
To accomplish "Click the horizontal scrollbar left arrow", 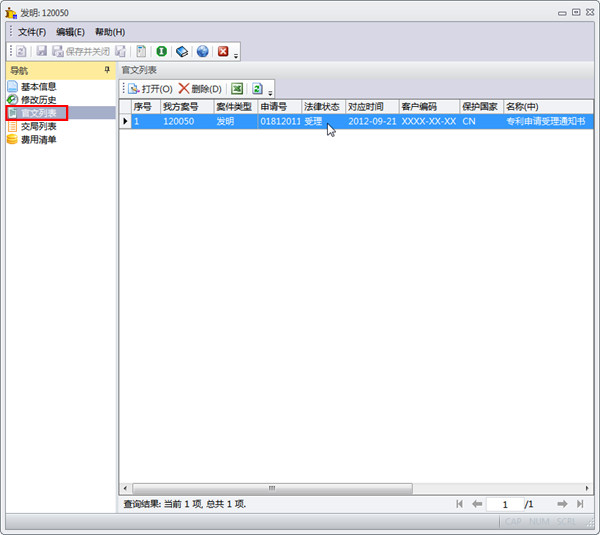I will [125, 488].
